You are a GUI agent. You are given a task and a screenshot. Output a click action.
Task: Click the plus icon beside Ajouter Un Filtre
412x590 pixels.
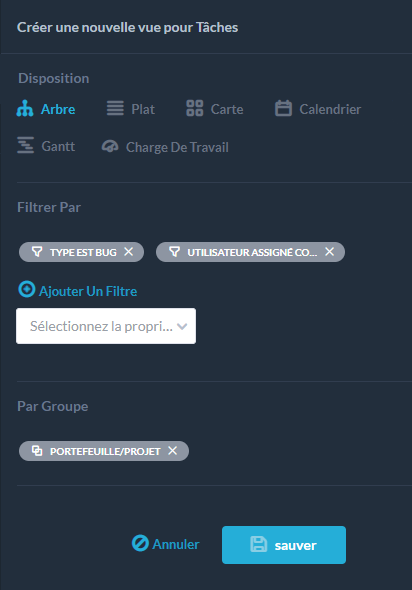pyautogui.click(x=27, y=289)
